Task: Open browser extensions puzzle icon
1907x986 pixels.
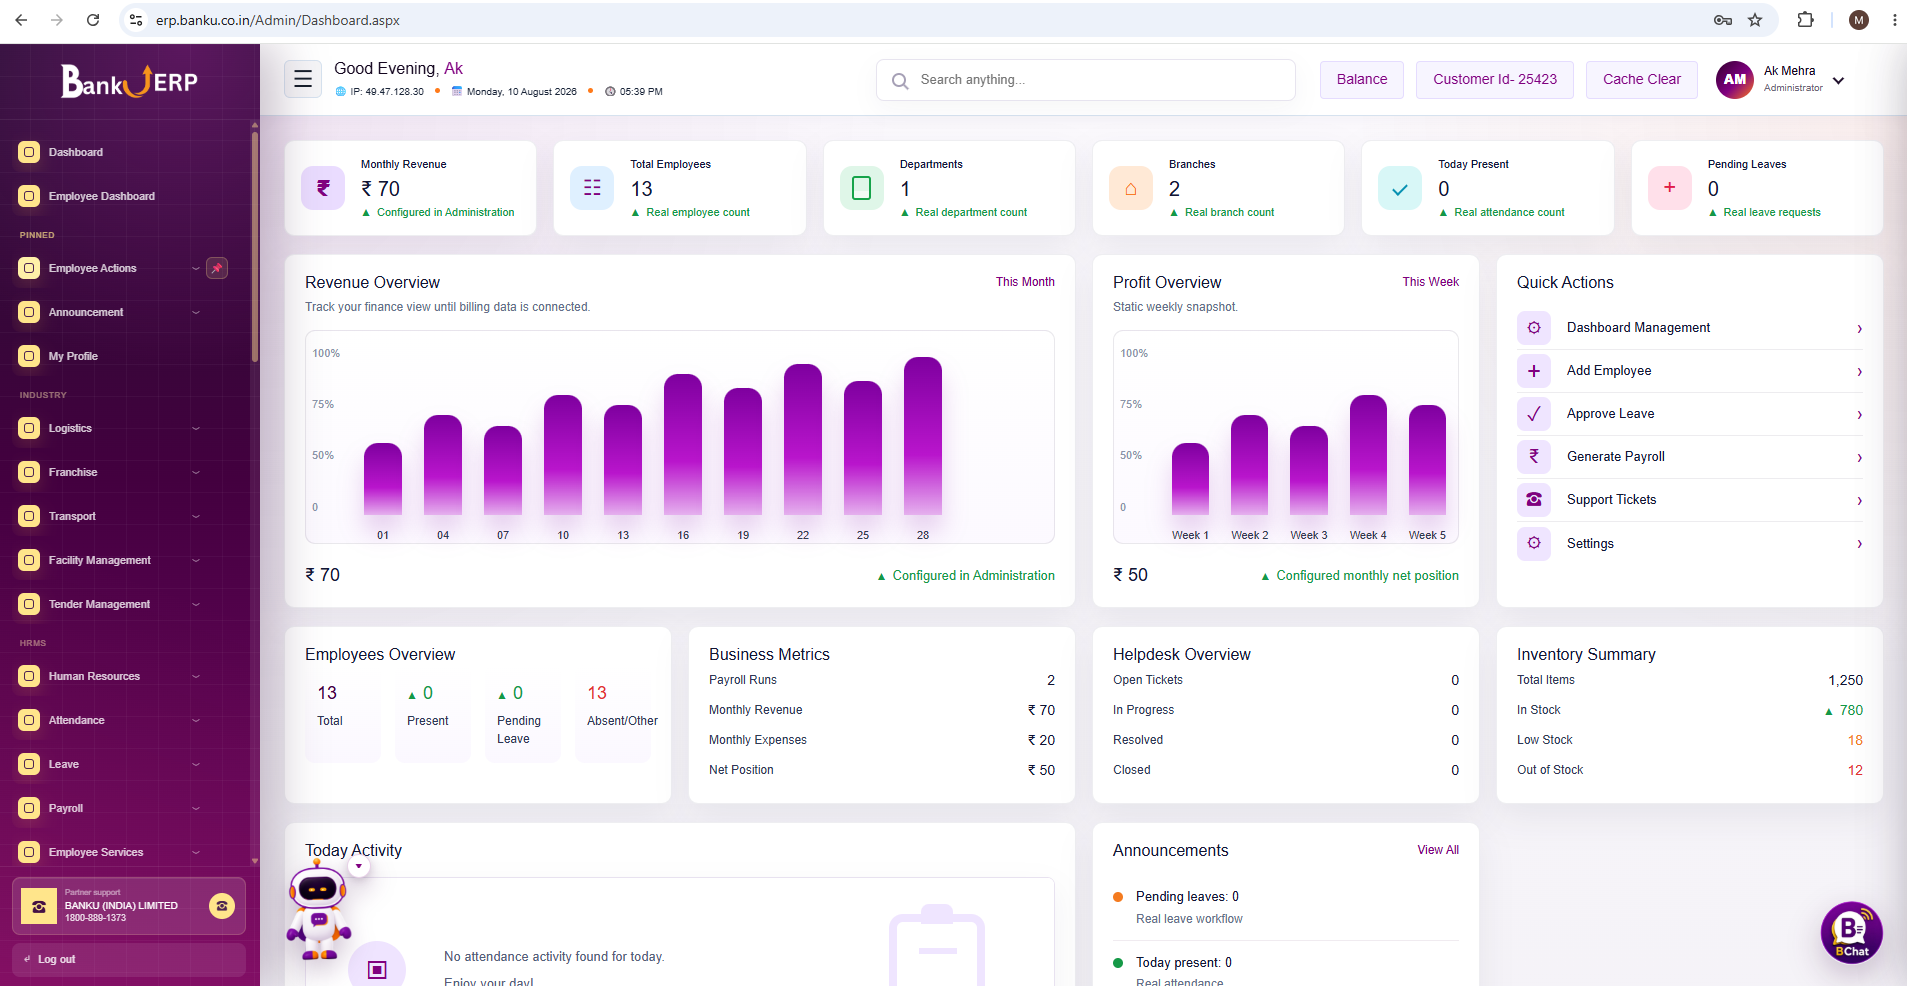Action: [1805, 20]
